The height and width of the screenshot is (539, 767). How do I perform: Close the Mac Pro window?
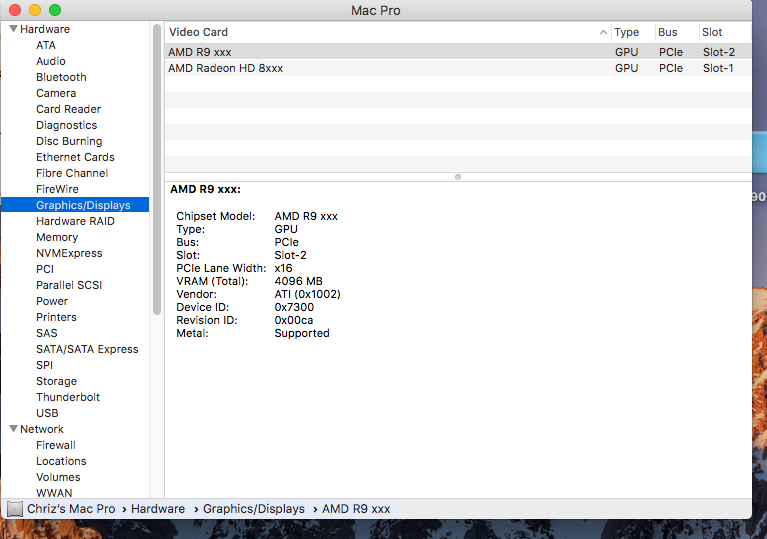(x=15, y=10)
